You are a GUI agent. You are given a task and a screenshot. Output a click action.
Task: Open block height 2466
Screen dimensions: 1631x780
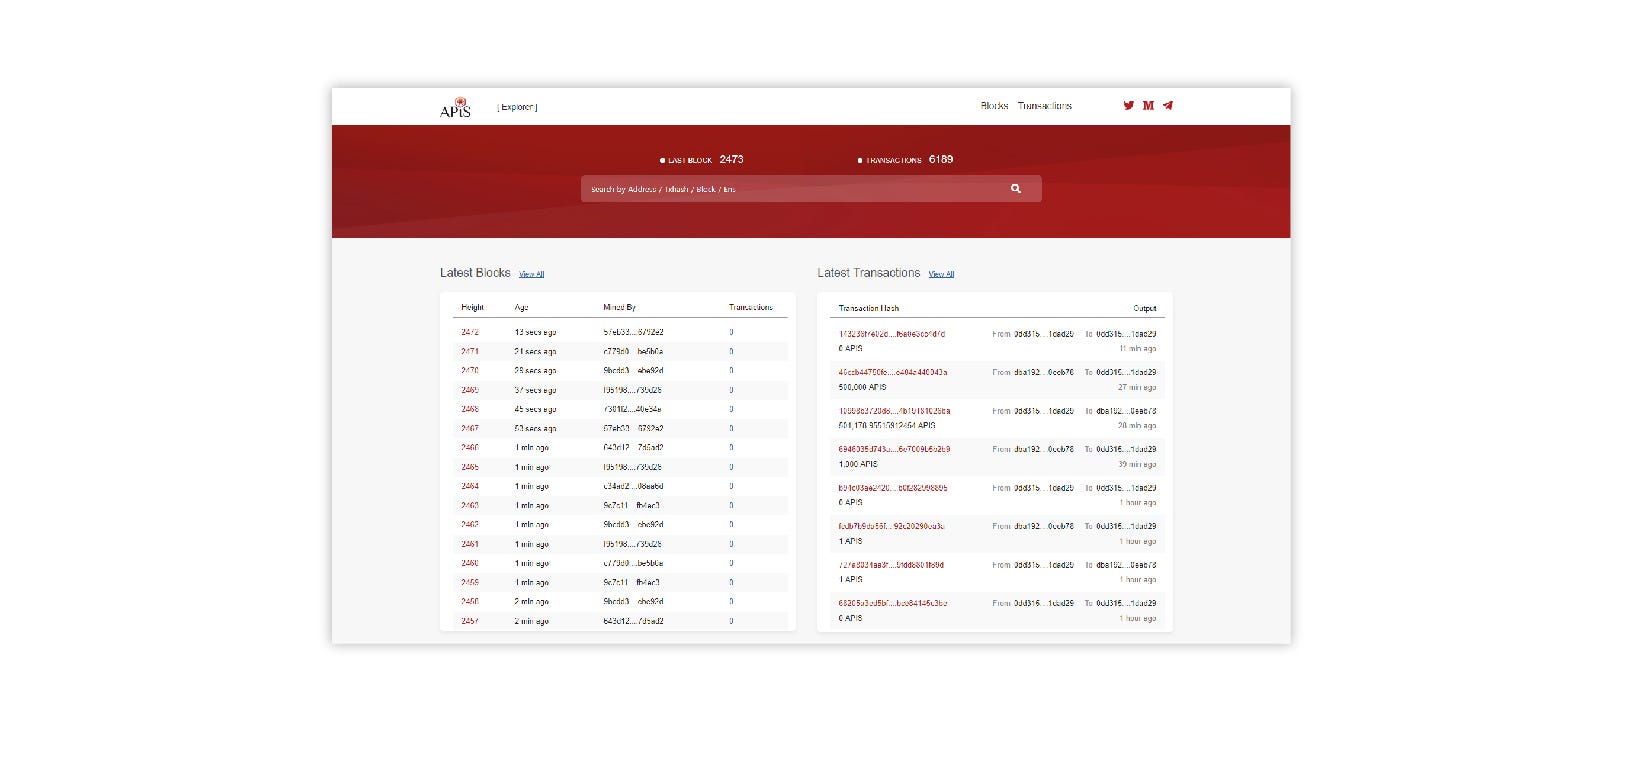tap(470, 447)
